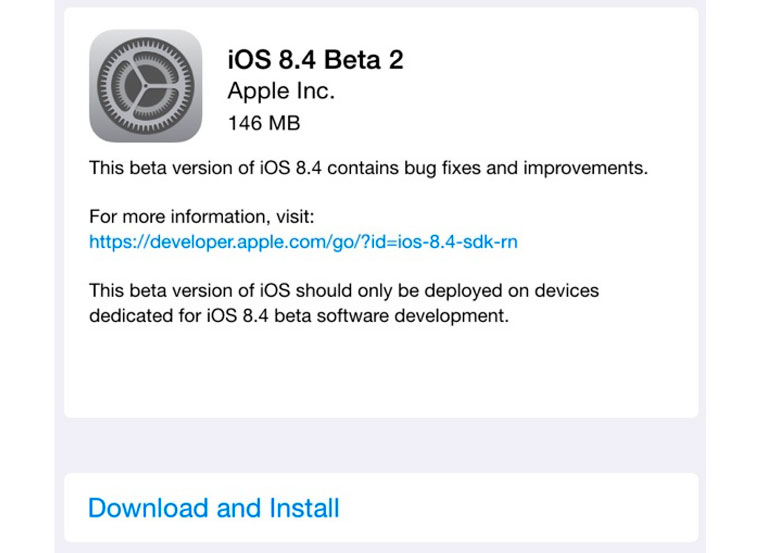Click the "146 MB" update size text
Screen dimensions: 760x553
[x=264, y=124]
